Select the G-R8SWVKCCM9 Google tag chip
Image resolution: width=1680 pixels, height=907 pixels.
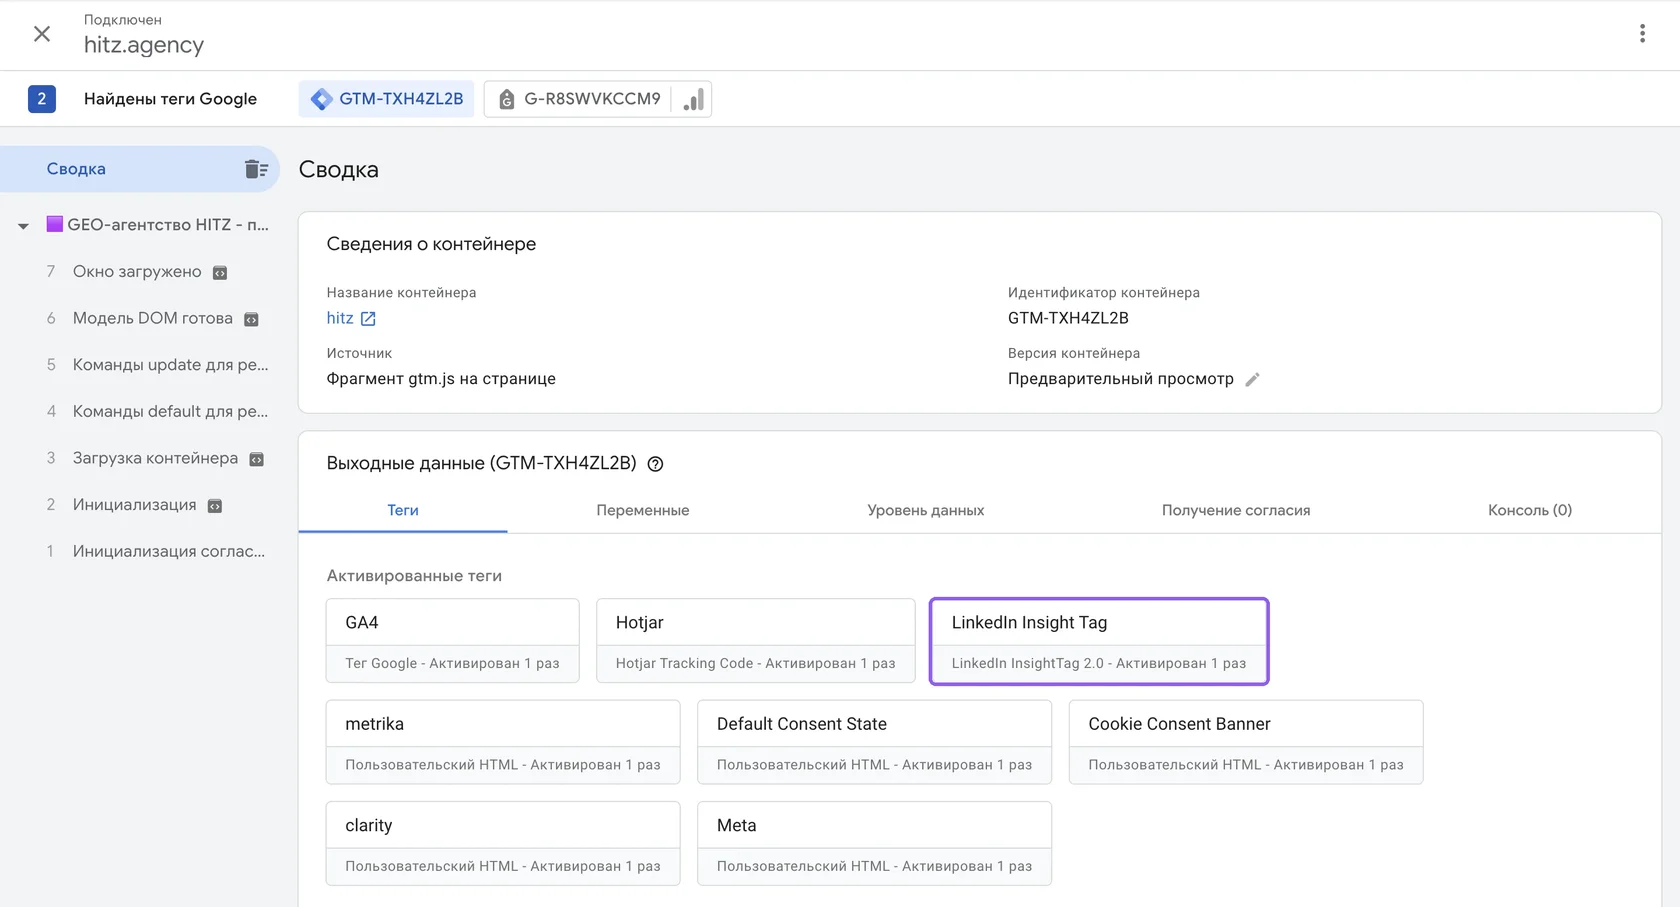pos(597,99)
